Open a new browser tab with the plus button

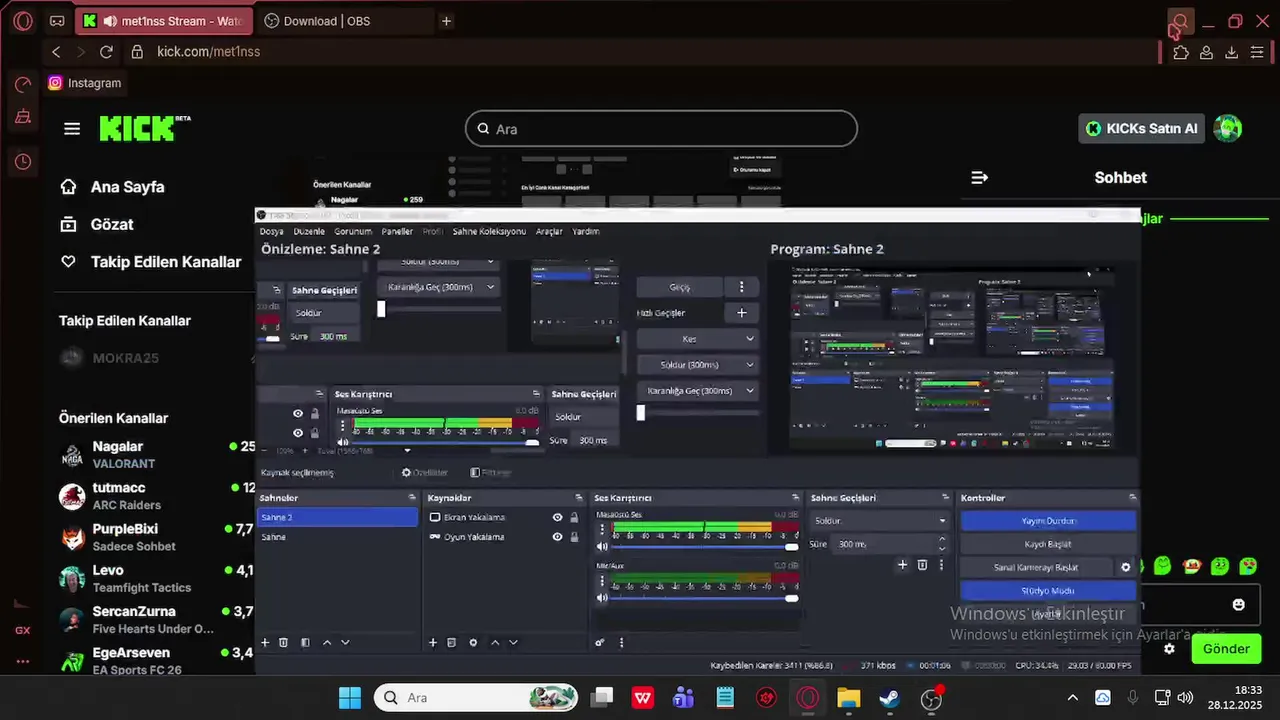coord(446,21)
